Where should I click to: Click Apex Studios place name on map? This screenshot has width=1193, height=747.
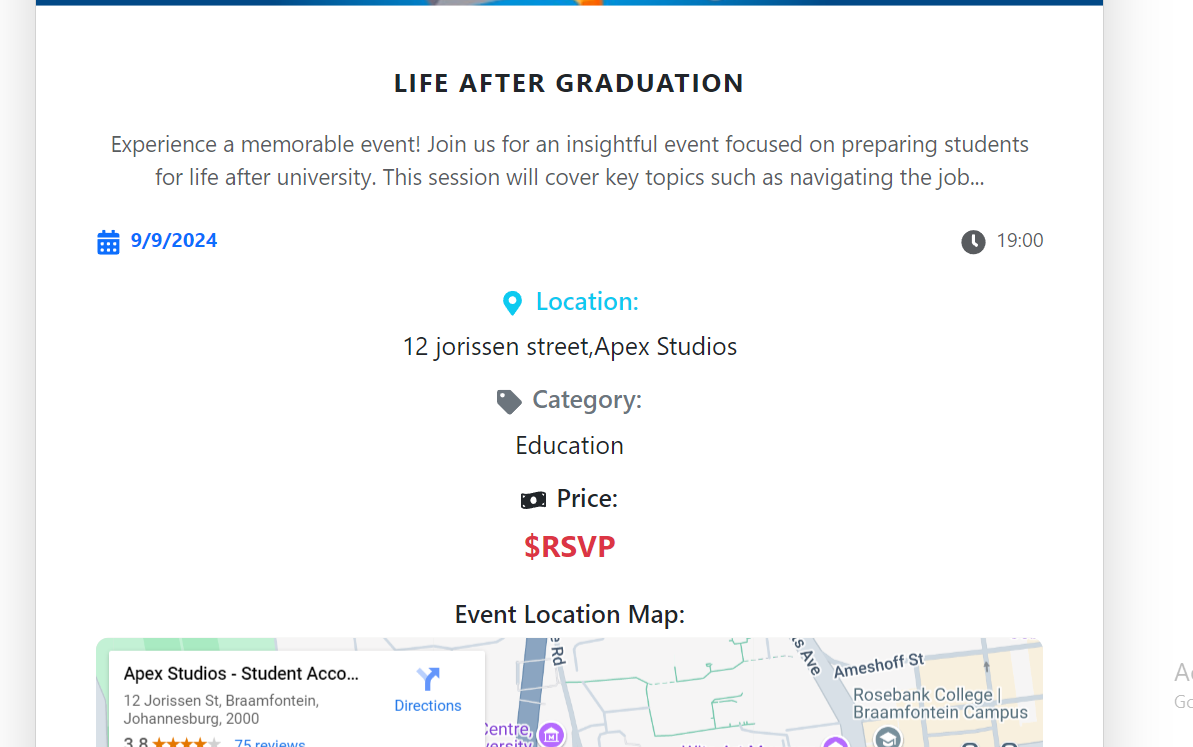(x=241, y=674)
